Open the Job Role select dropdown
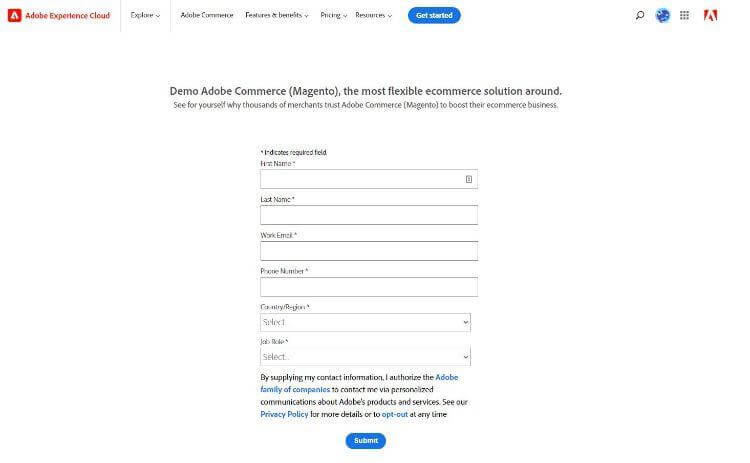 click(365, 357)
